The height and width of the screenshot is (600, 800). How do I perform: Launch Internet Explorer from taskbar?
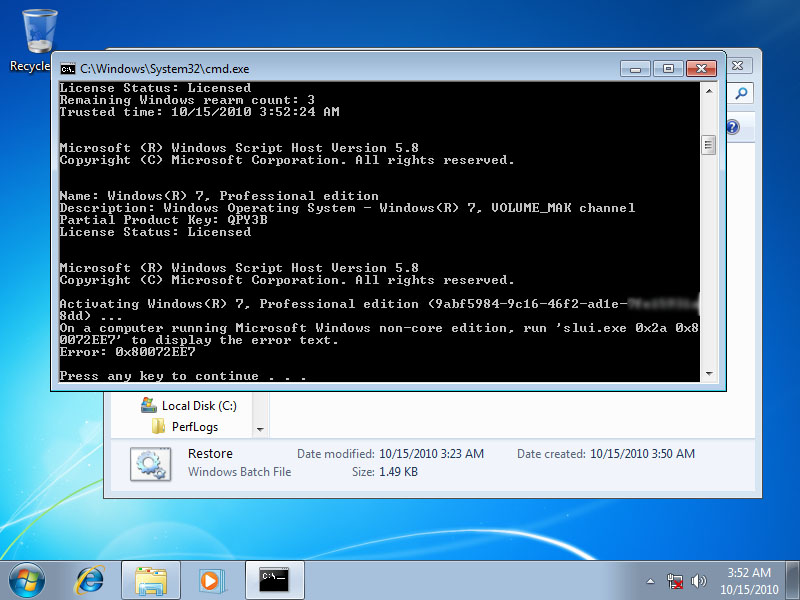(x=89, y=581)
